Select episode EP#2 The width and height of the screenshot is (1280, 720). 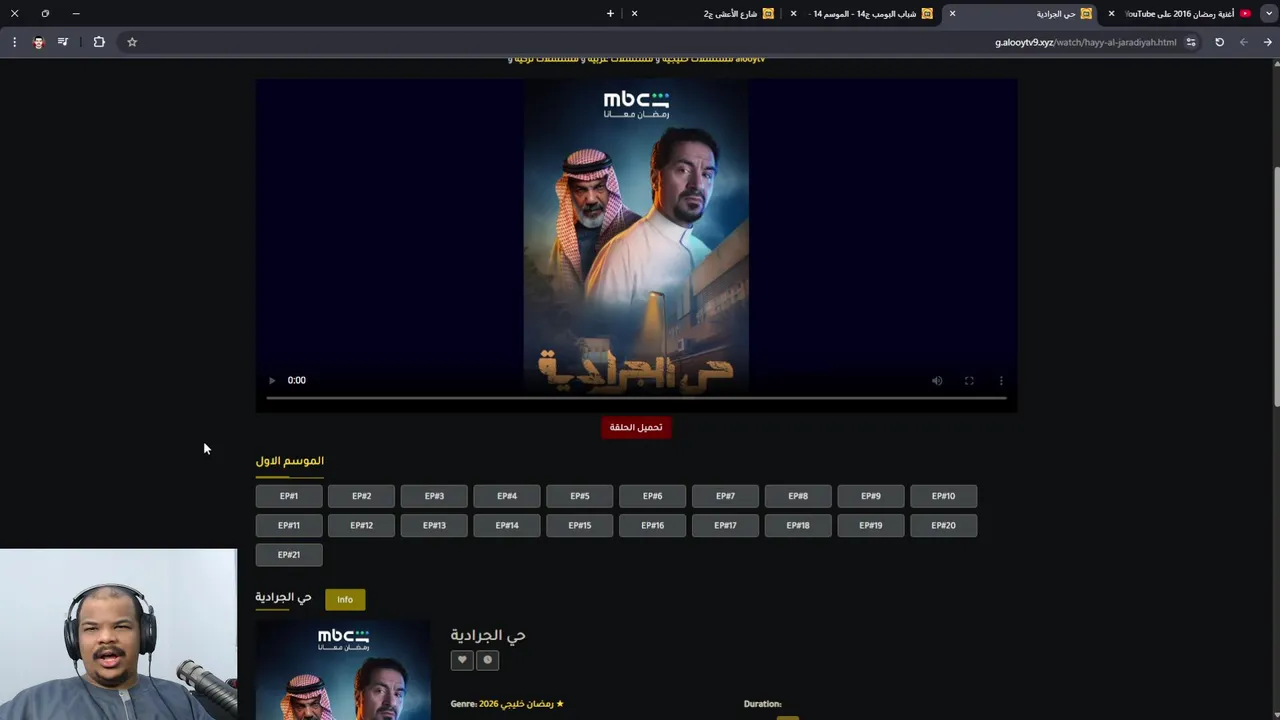tap(361, 496)
